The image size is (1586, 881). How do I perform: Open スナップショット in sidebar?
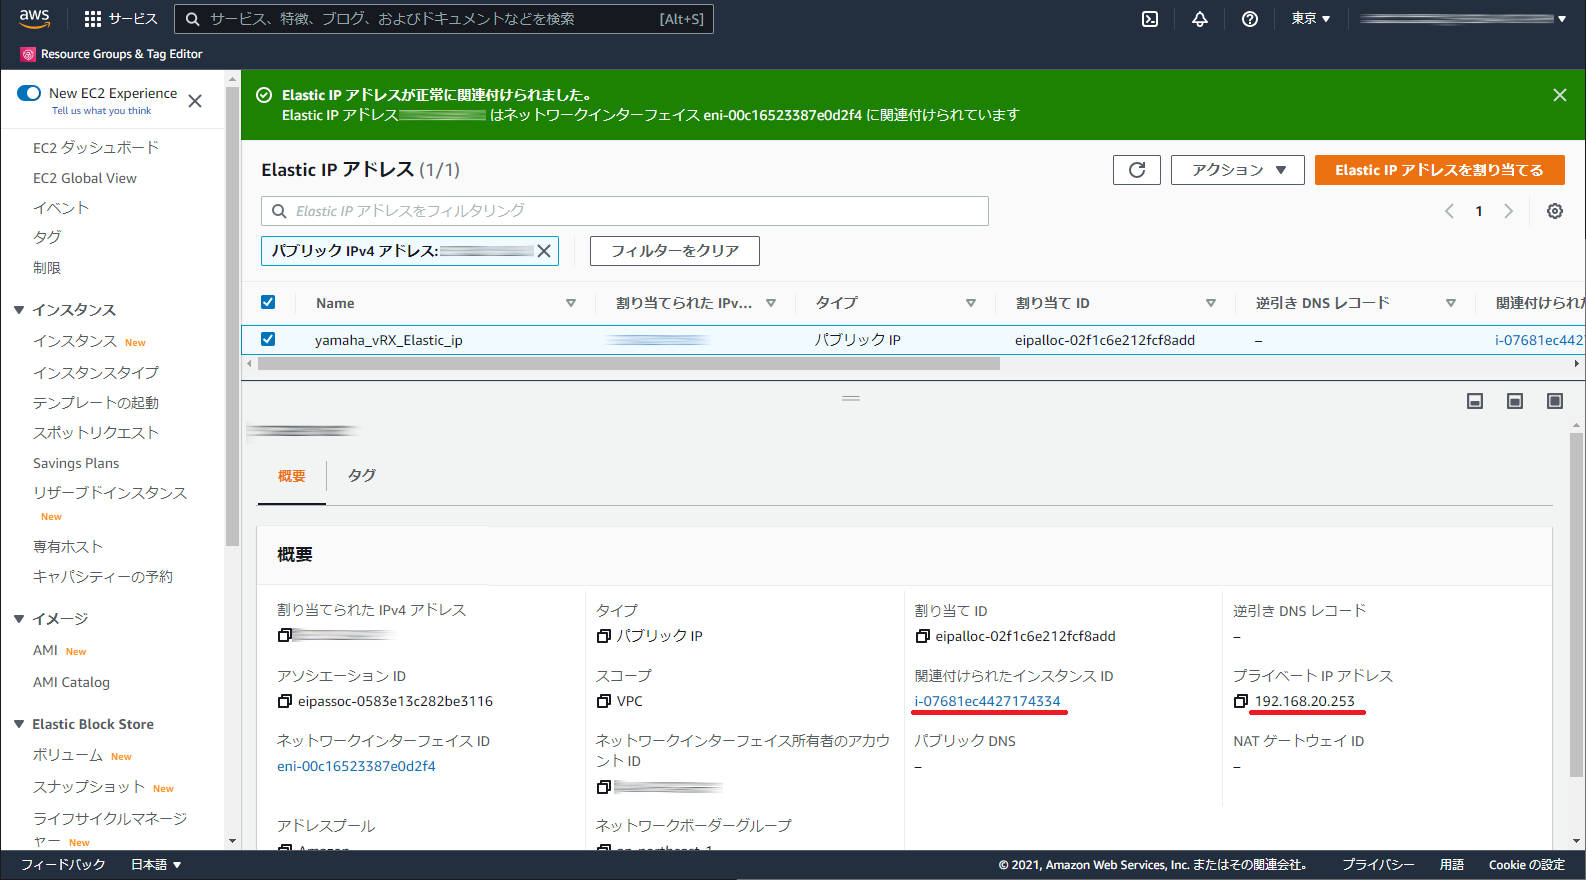pos(89,787)
